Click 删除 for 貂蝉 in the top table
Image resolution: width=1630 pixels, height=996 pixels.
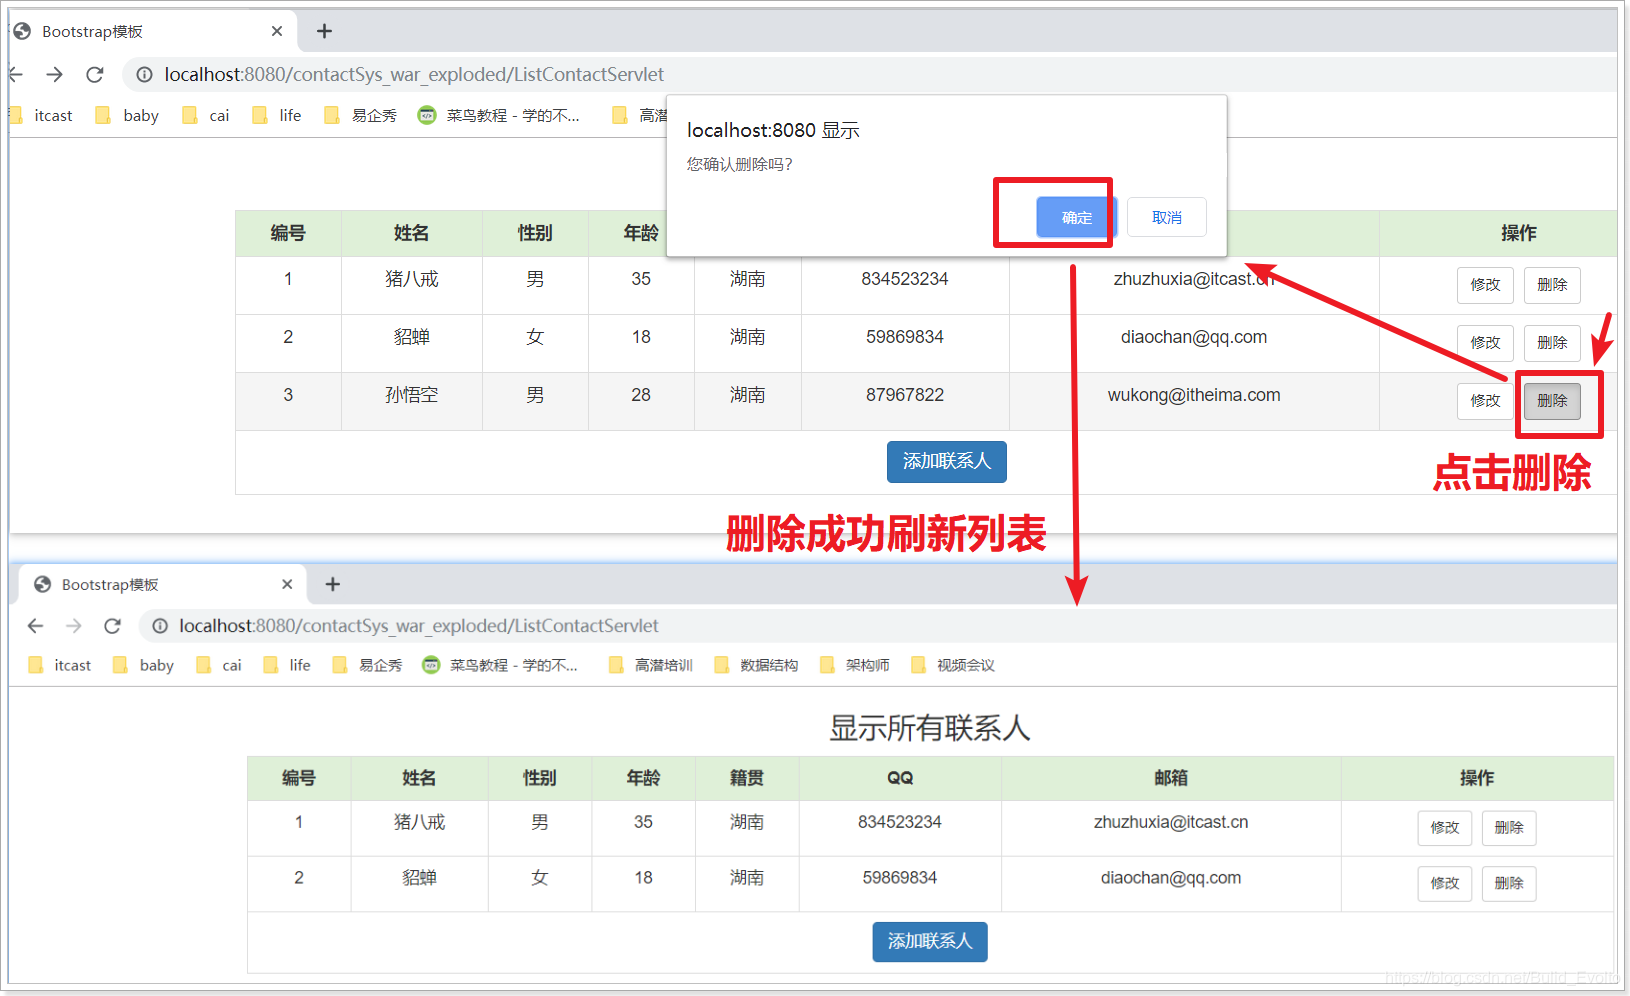tap(1552, 343)
